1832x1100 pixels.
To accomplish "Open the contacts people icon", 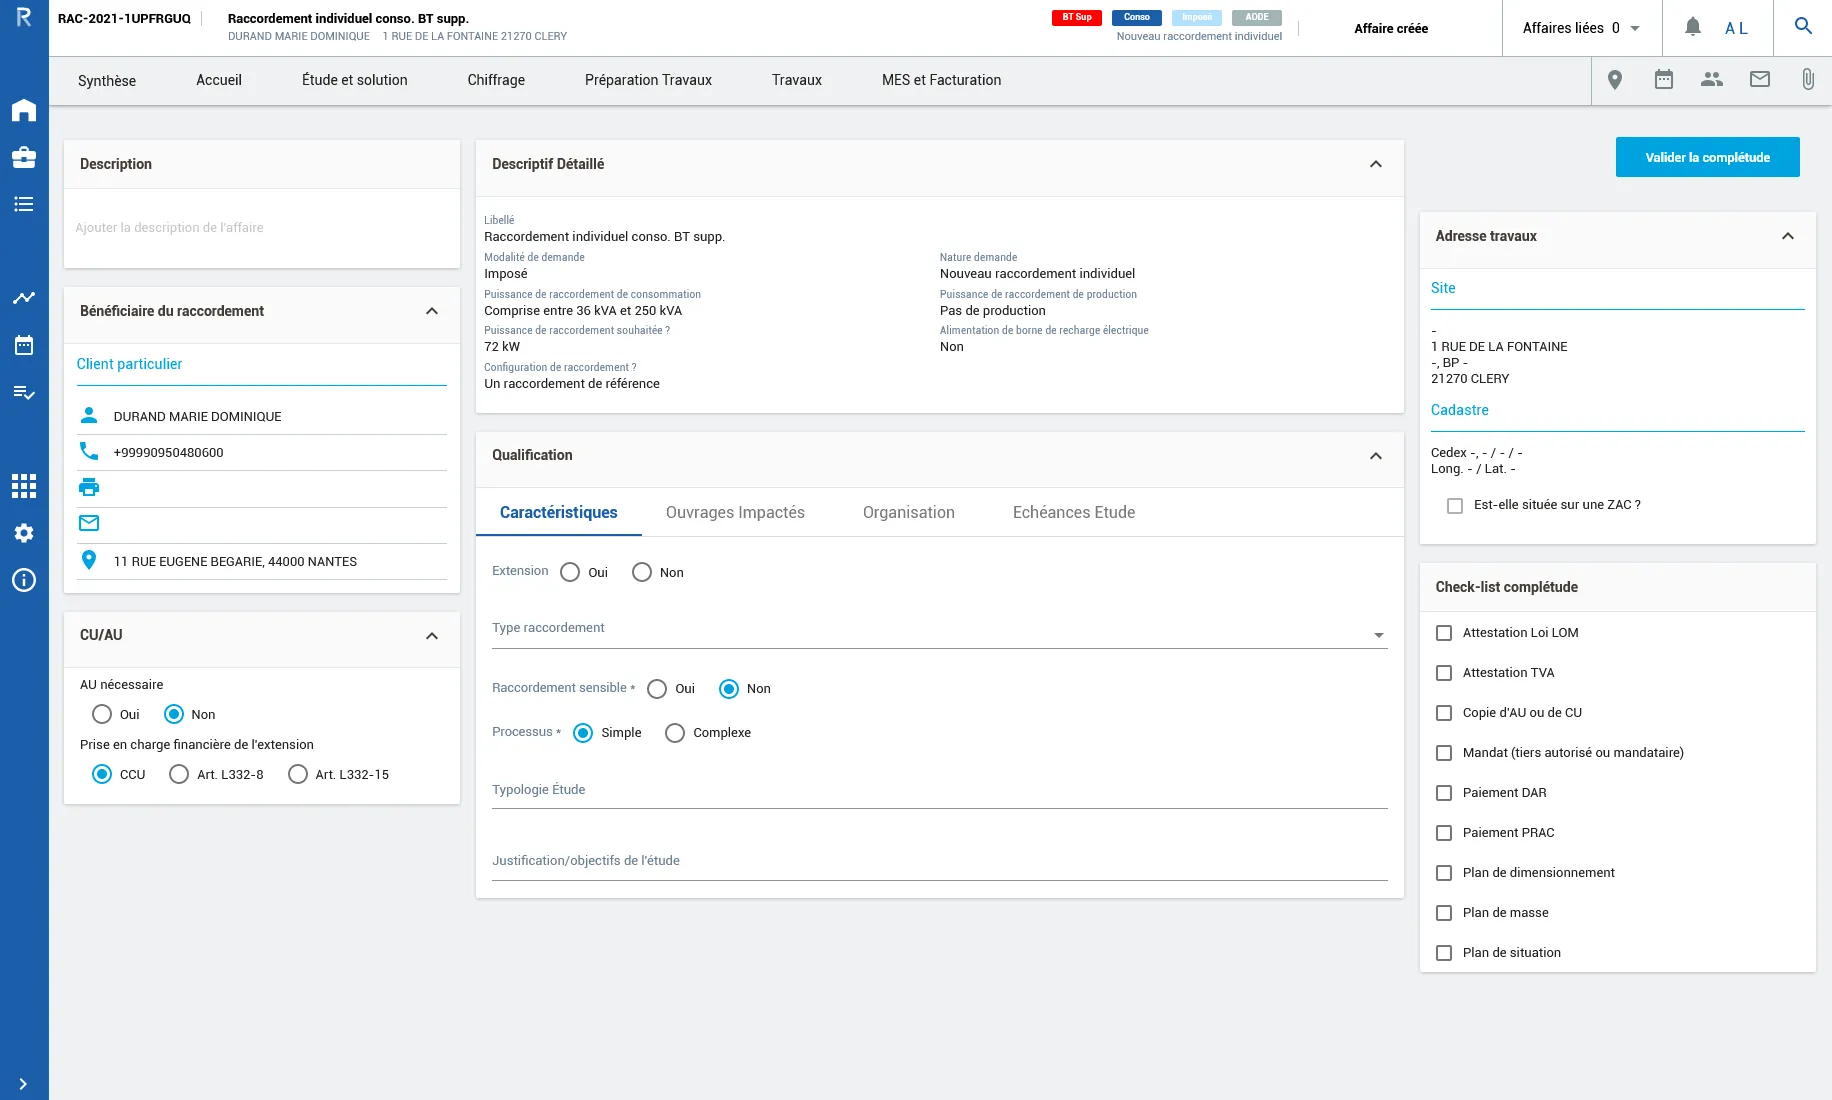I will pyautogui.click(x=1712, y=80).
